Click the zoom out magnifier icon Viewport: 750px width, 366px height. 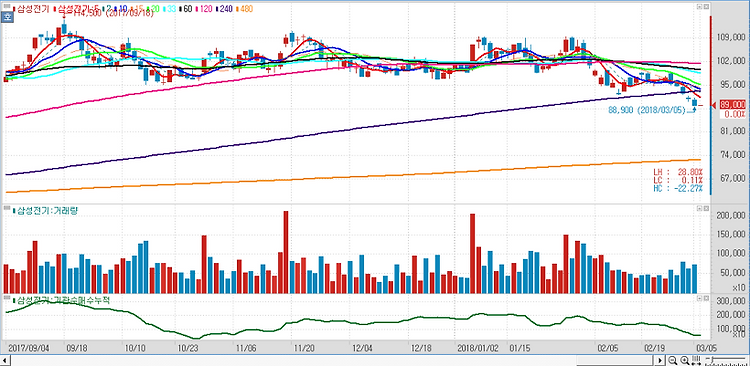pos(673,360)
